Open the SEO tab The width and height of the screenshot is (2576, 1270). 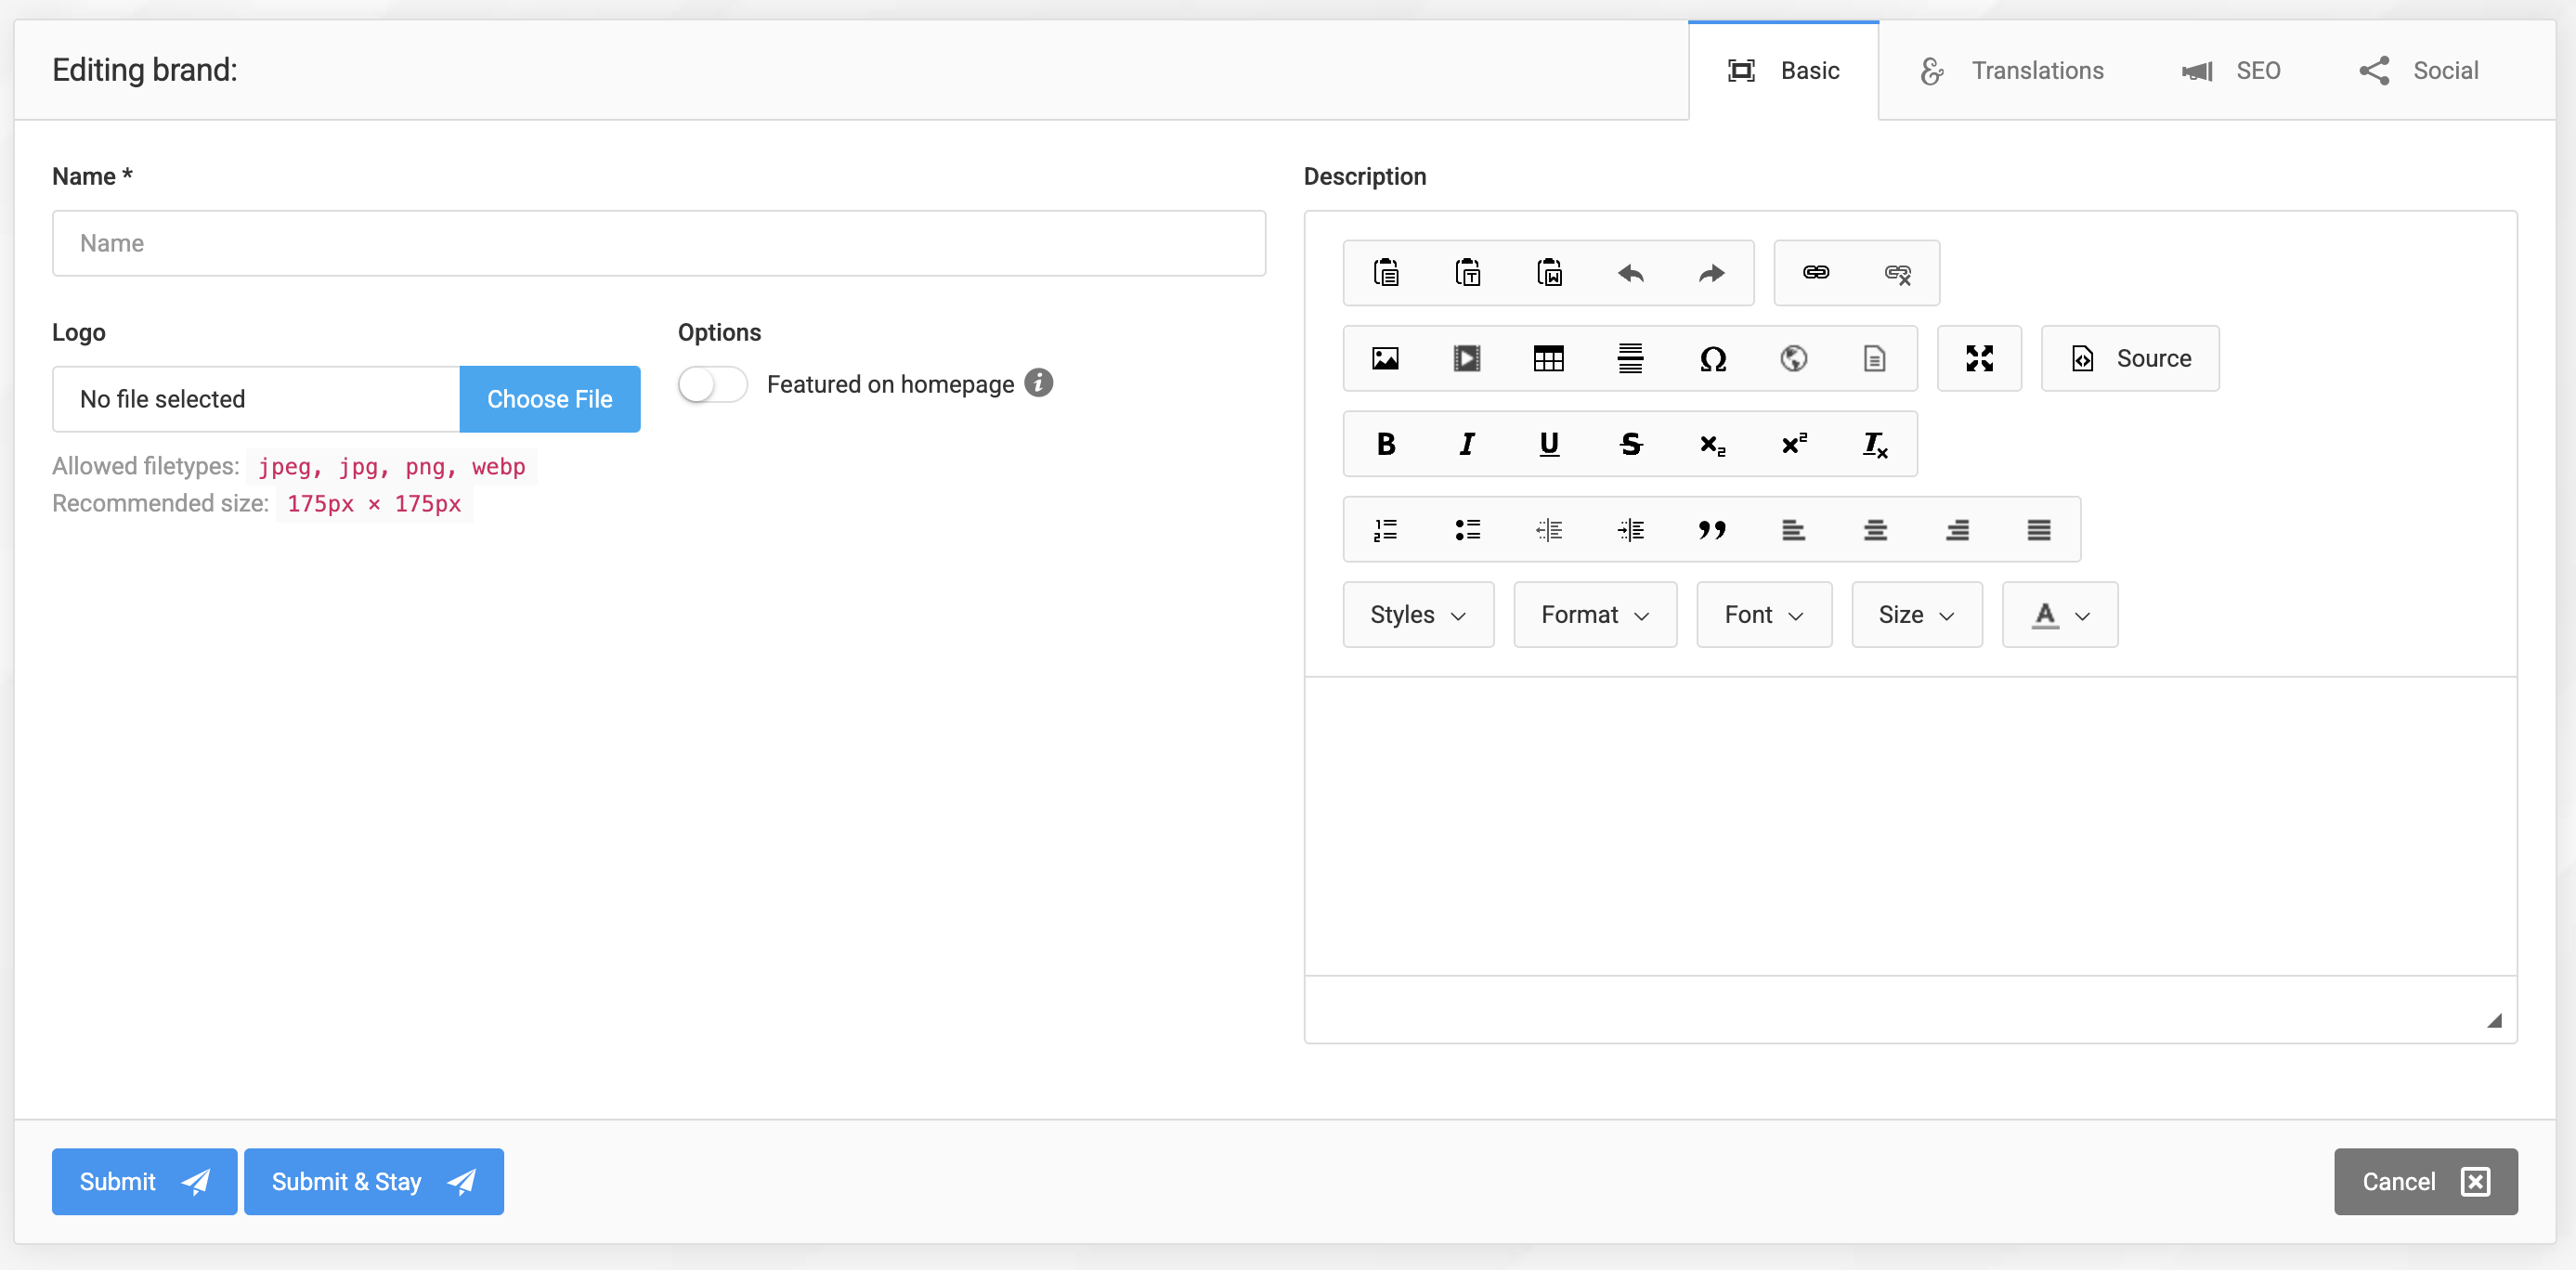coord(2232,71)
